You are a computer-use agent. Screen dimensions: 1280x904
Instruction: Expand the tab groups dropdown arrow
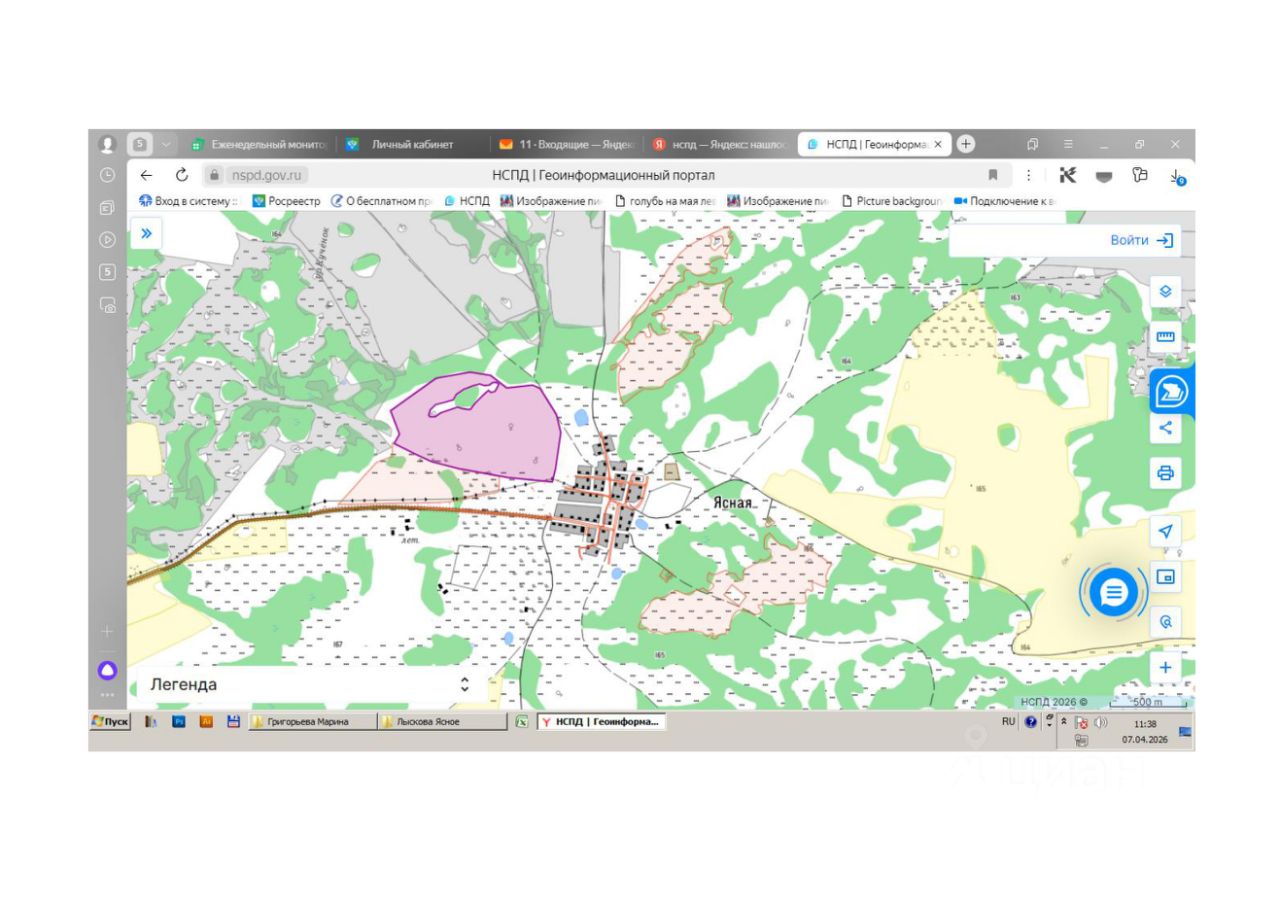point(166,144)
